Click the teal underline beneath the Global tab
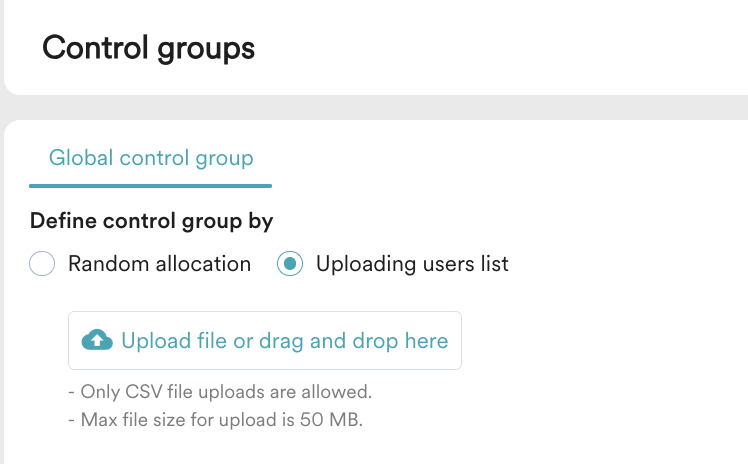Viewport: 748px width, 464px height. (151, 185)
